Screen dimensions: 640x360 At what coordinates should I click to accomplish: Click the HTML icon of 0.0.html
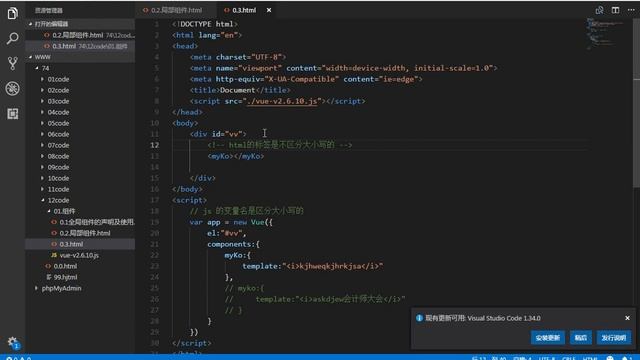coord(48,266)
